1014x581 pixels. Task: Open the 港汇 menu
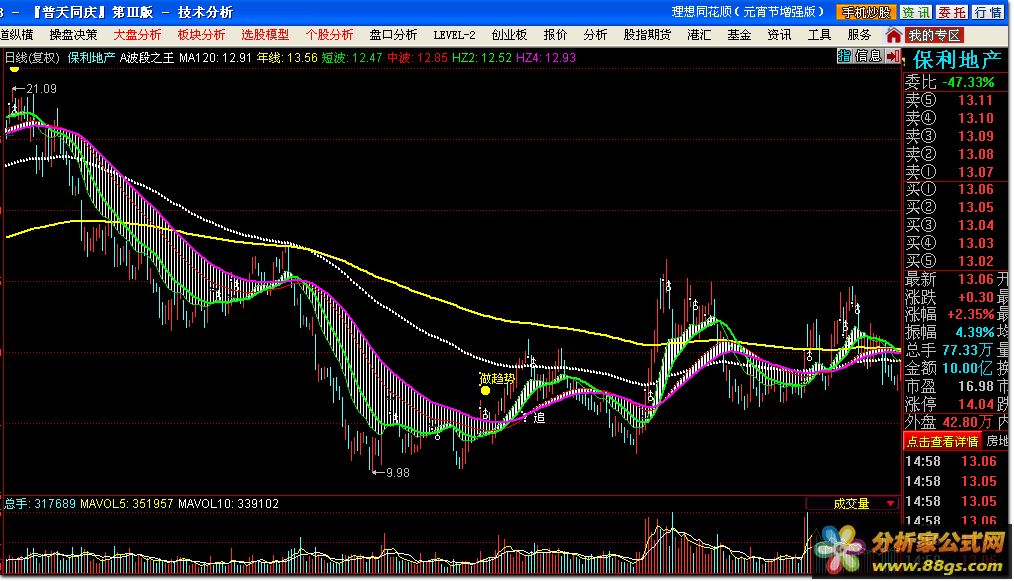[x=699, y=35]
